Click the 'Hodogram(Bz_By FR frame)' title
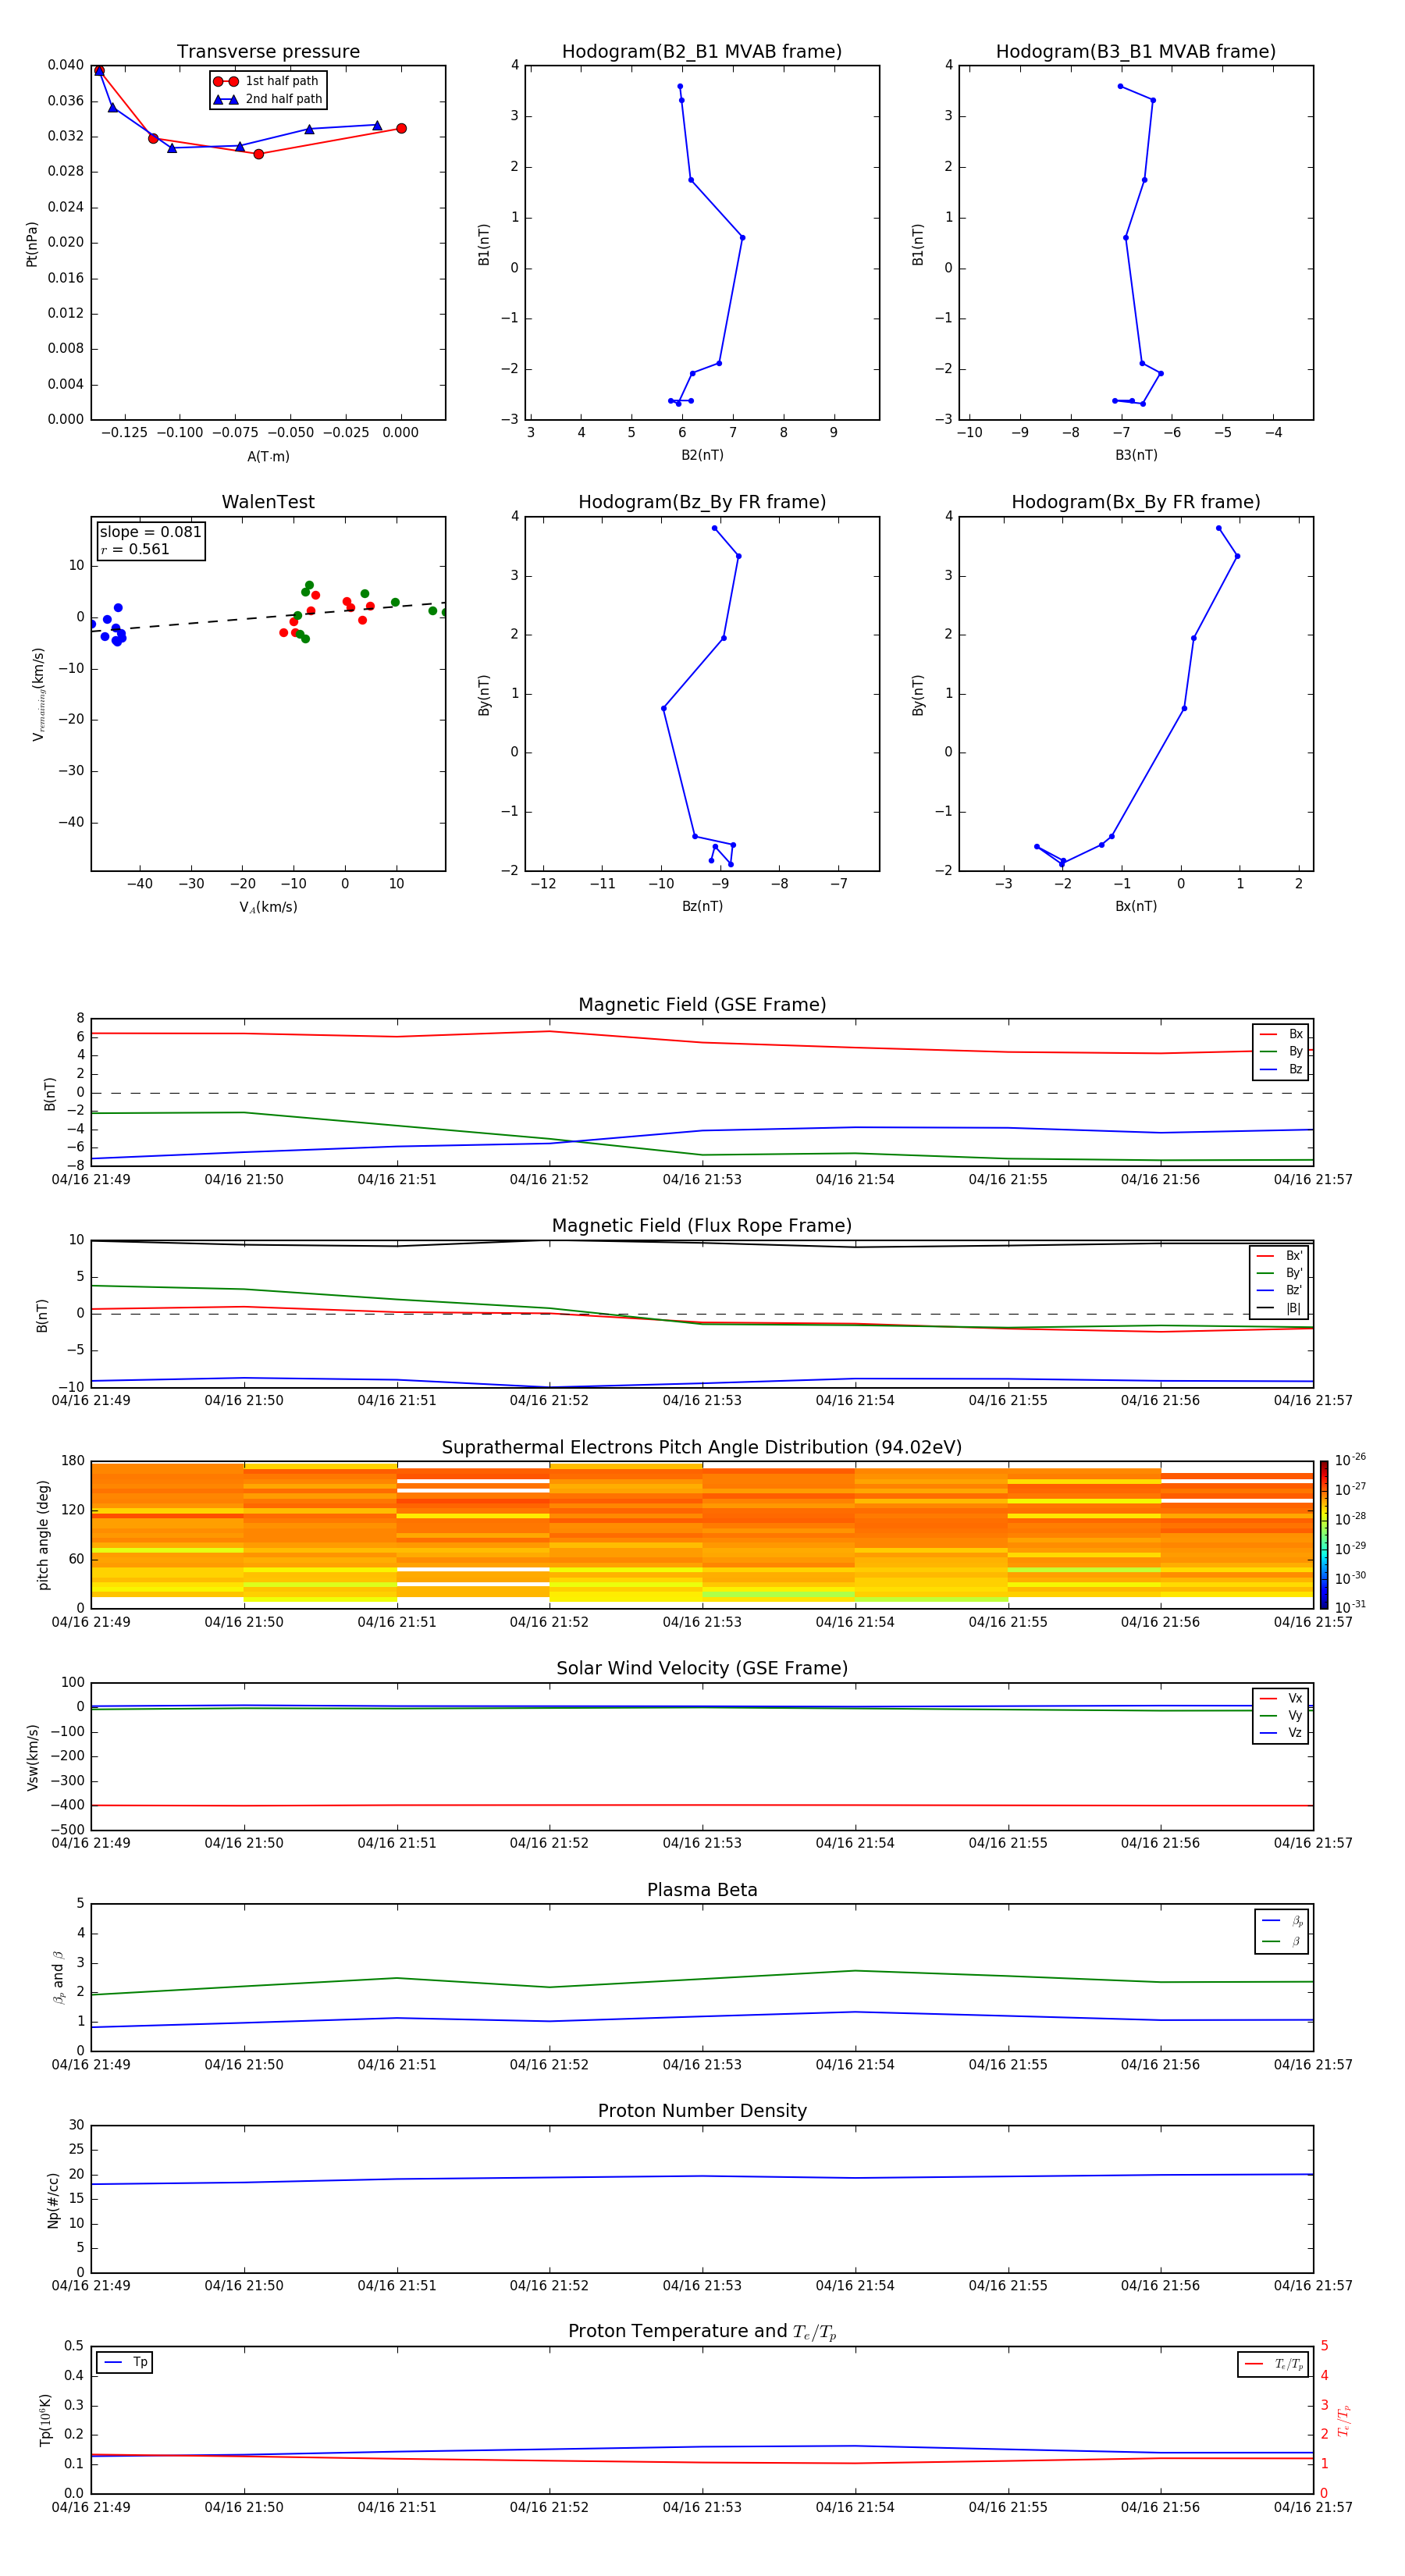 tap(702, 502)
